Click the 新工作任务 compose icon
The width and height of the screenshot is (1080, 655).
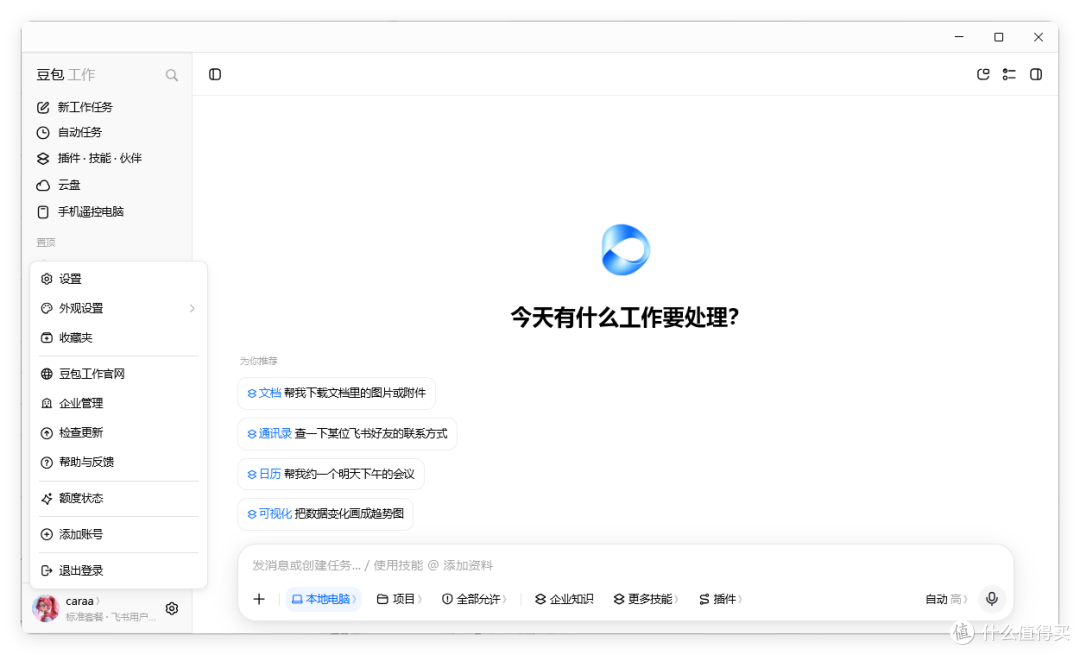coord(43,107)
